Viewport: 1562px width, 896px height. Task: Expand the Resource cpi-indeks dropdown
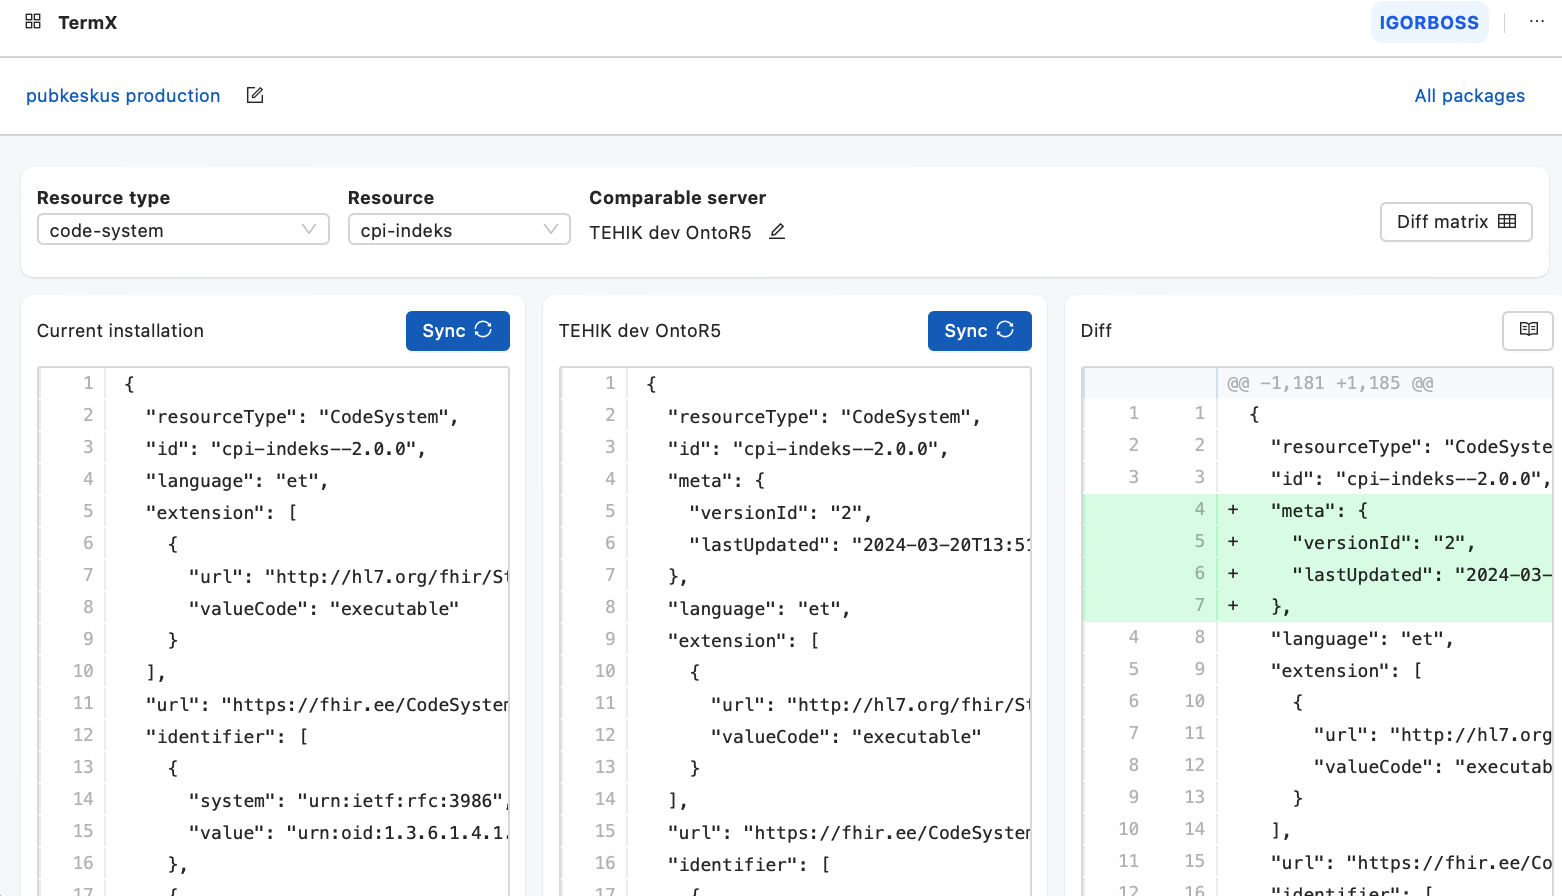pos(458,230)
